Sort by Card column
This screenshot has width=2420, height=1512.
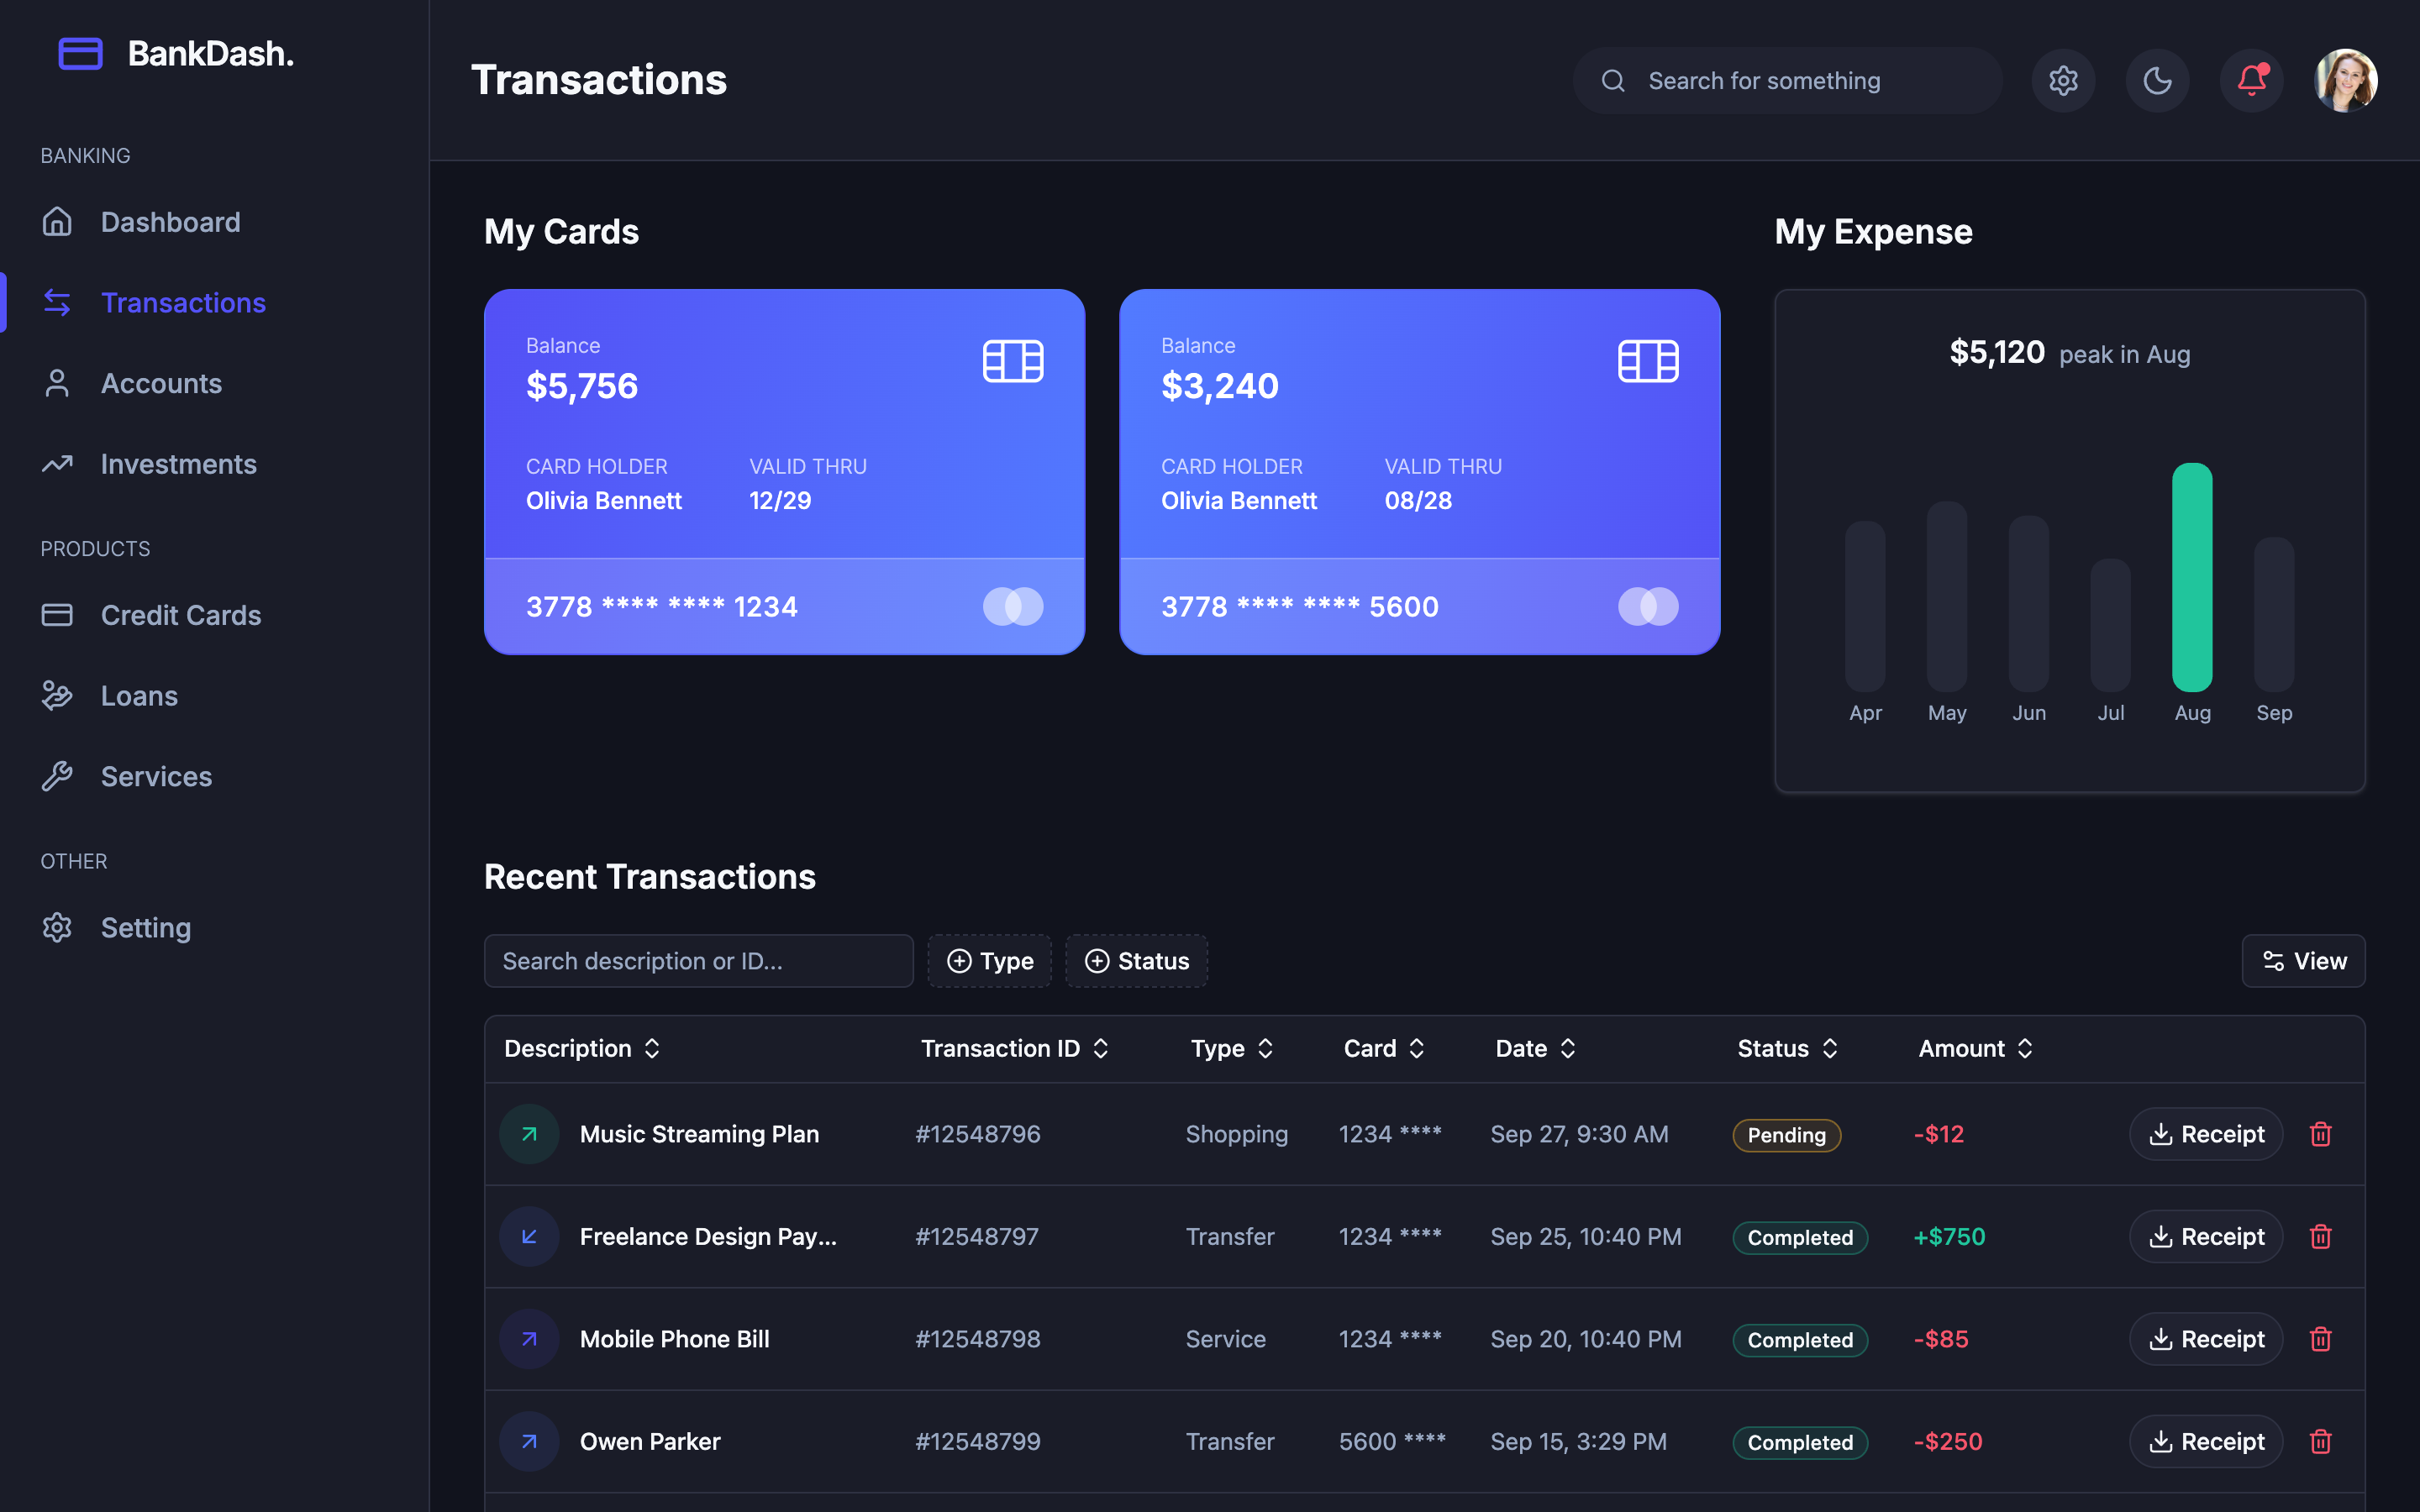1383,1048
